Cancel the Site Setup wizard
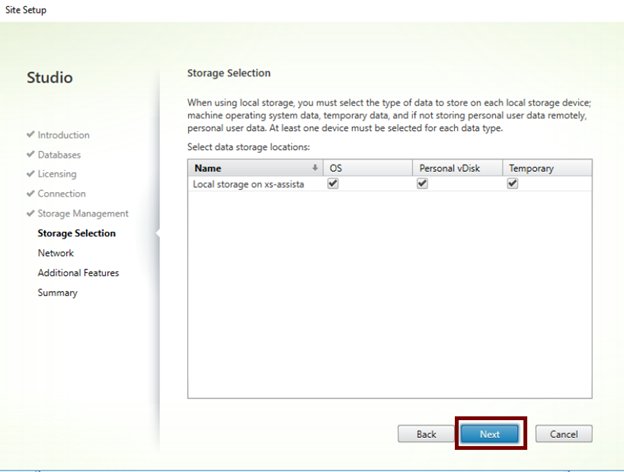Viewport: 624px width, 472px height. point(564,434)
